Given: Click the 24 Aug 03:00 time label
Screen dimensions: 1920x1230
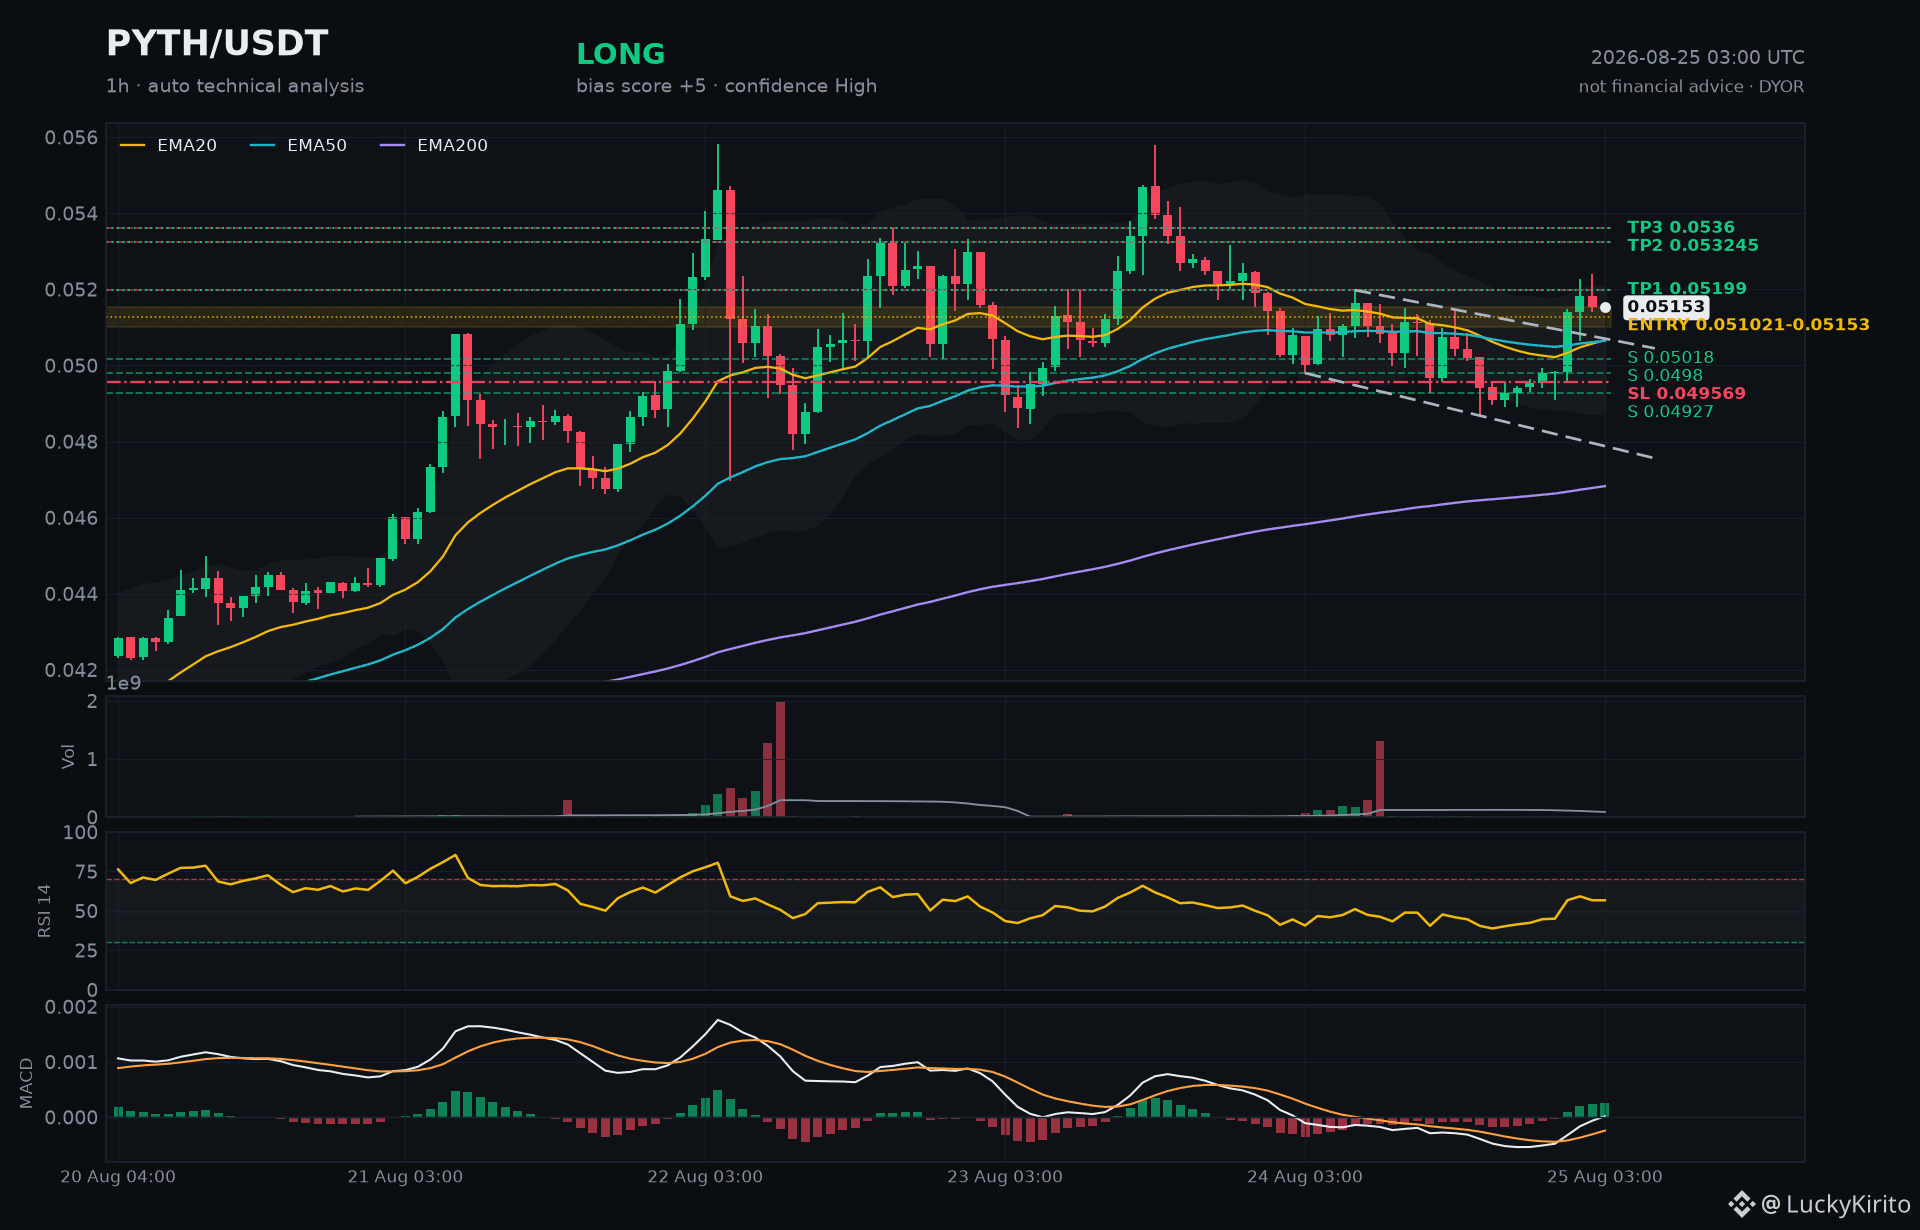Looking at the screenshot, I should (1305, 1177).
